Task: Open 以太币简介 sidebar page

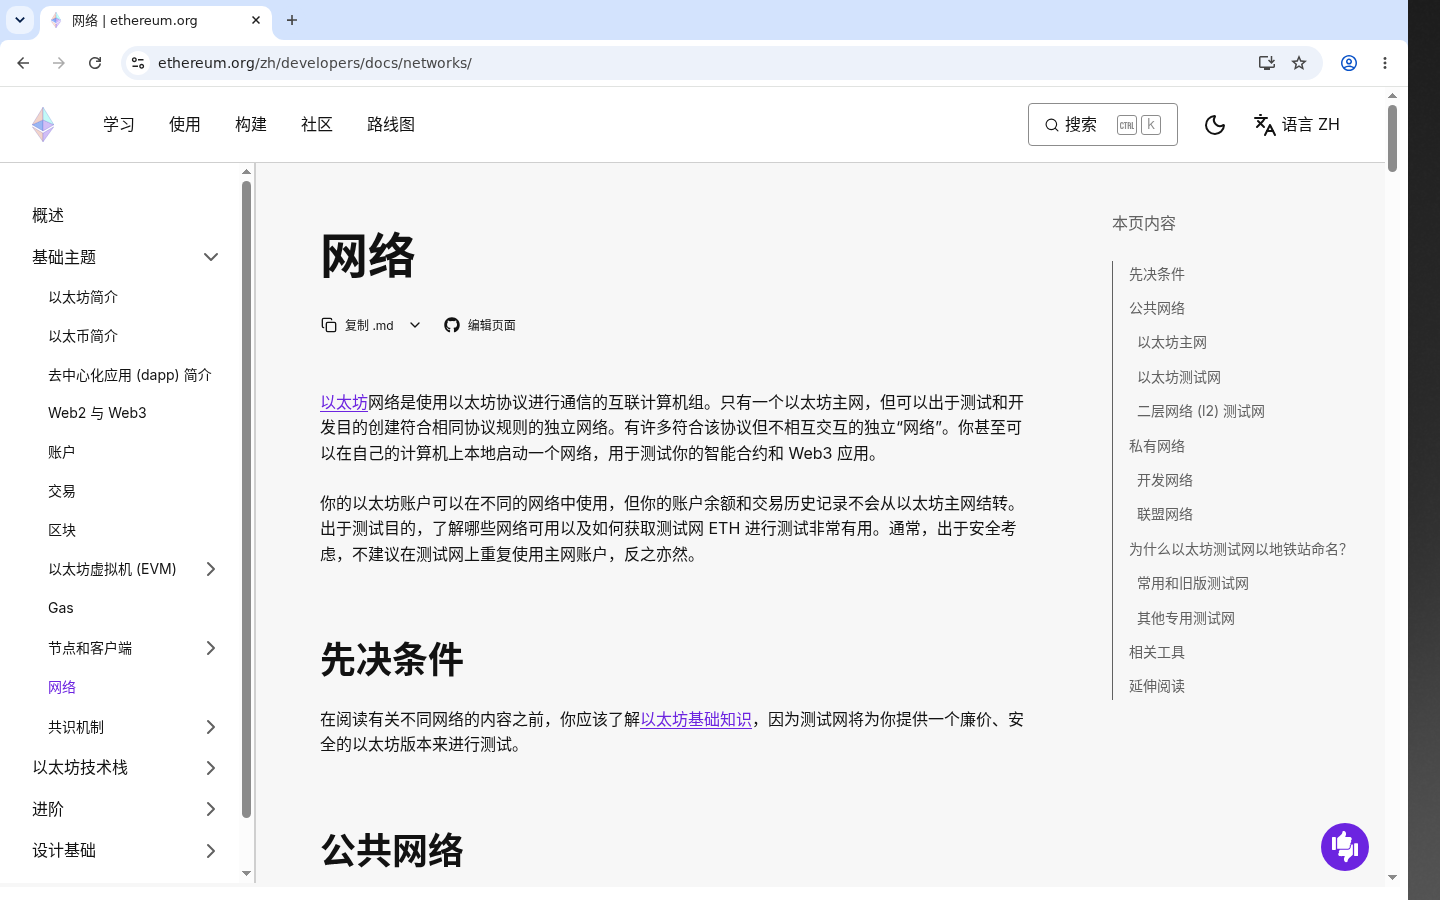Action: tap(83, 336)
